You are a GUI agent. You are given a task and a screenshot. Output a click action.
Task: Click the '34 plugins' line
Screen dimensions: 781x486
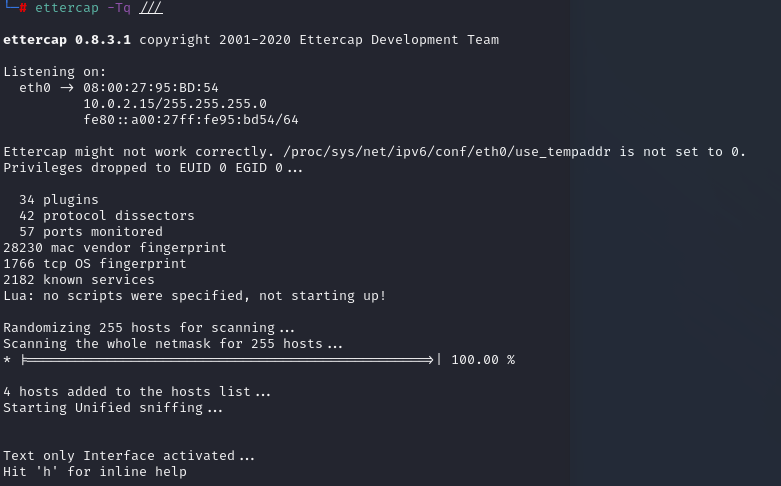(59, 200)
